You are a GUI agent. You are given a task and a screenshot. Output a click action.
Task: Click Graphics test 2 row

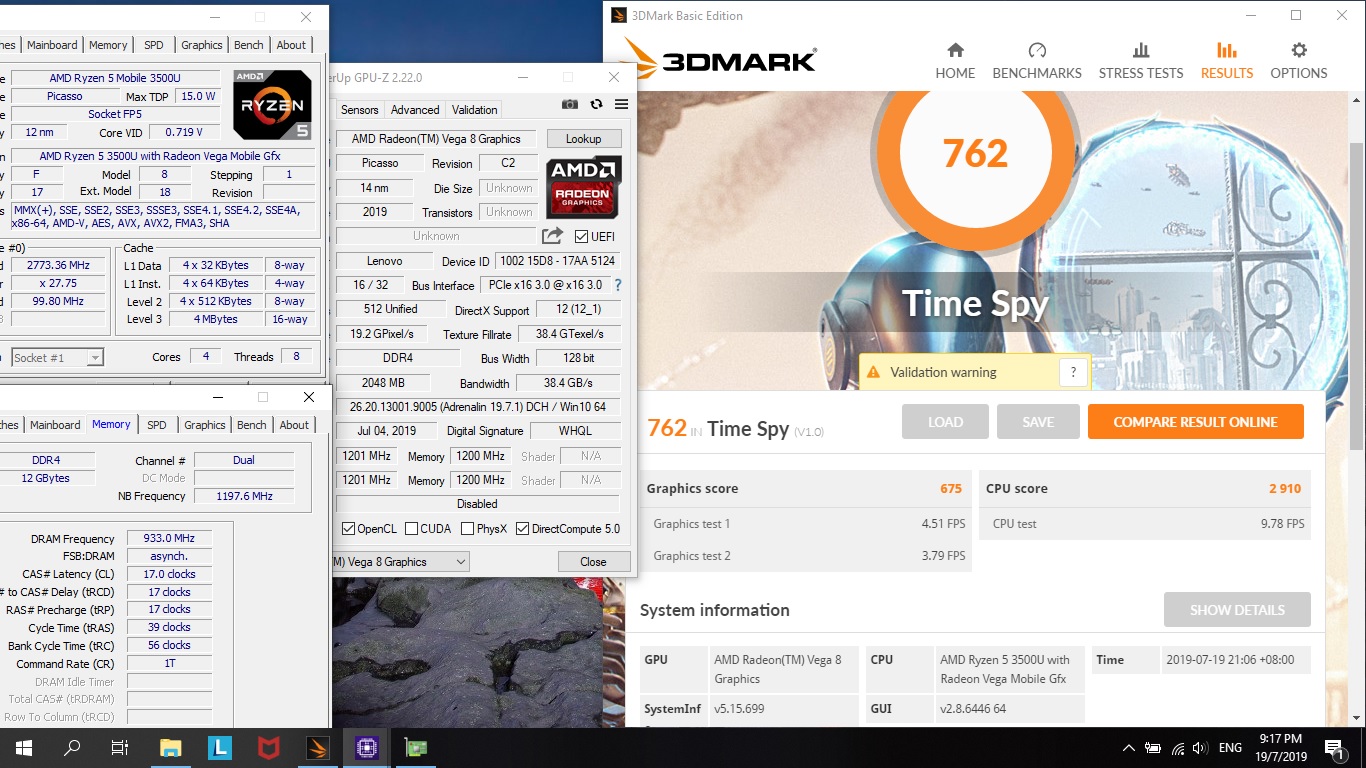(804, 556)
